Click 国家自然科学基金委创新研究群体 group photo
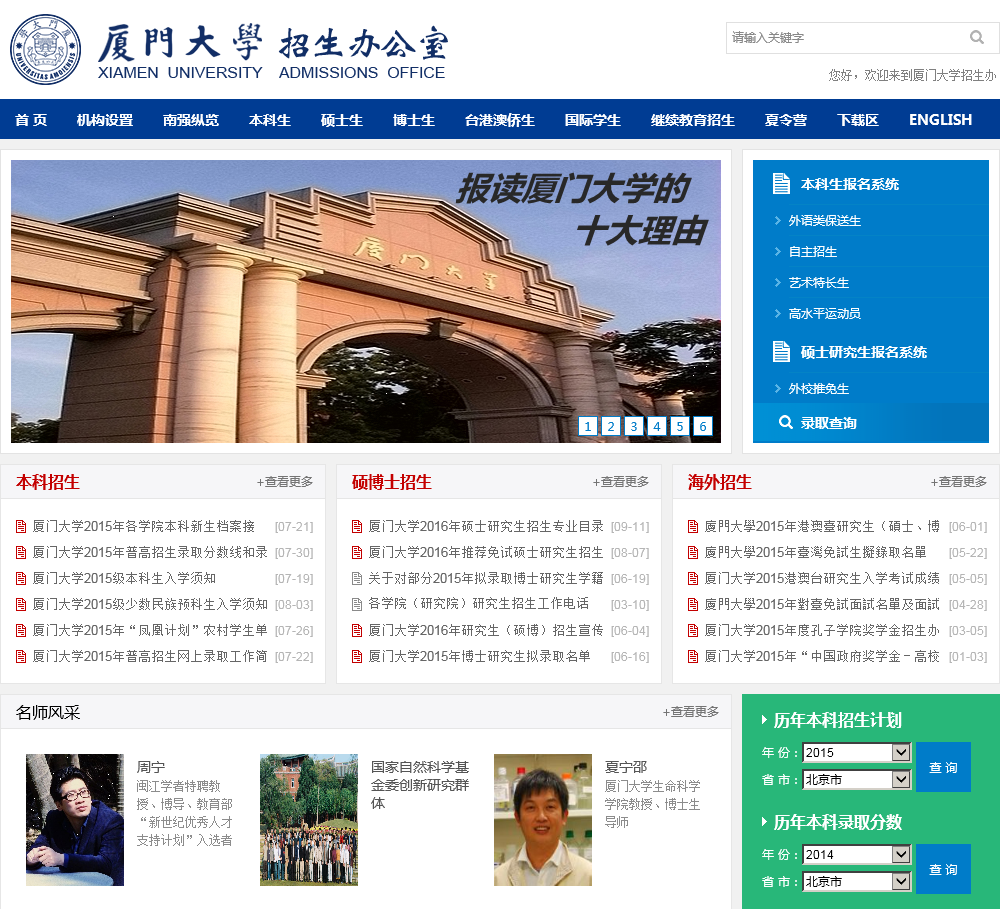The width and height of the screenshot is (1000, 909). (x=309, y=820)
